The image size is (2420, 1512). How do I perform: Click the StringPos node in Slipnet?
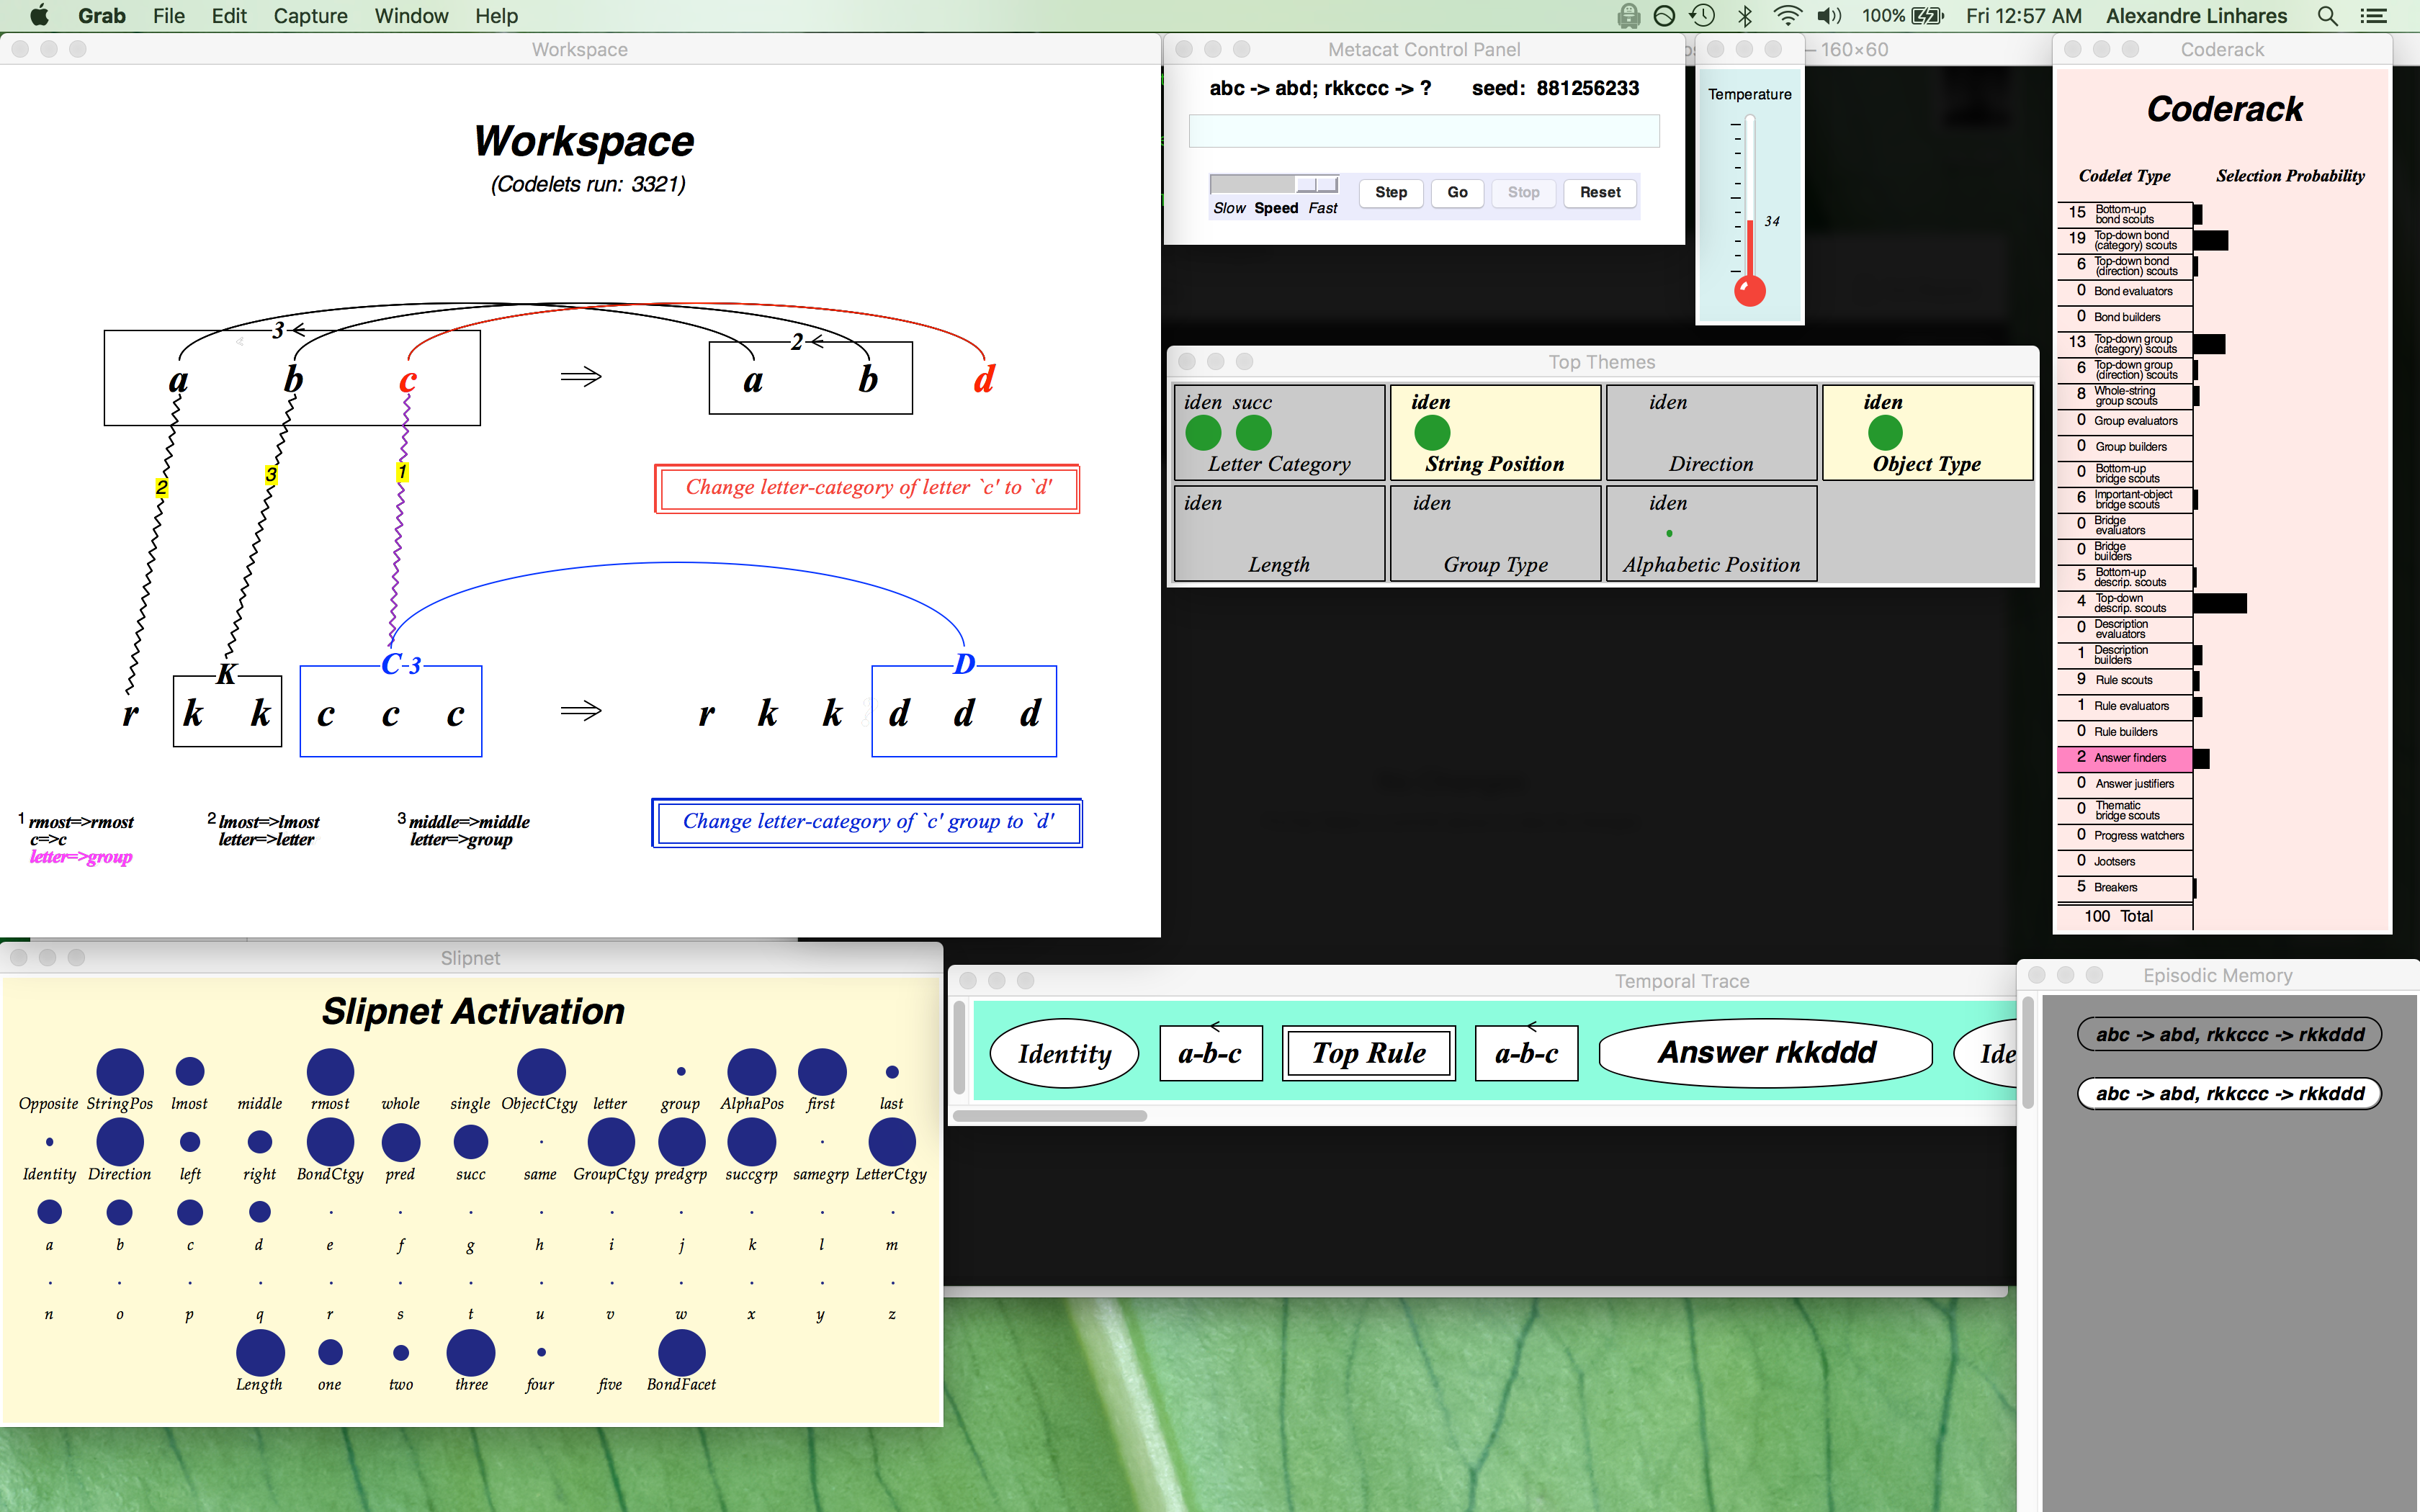pyautogui.click(x=120, y=1072)
